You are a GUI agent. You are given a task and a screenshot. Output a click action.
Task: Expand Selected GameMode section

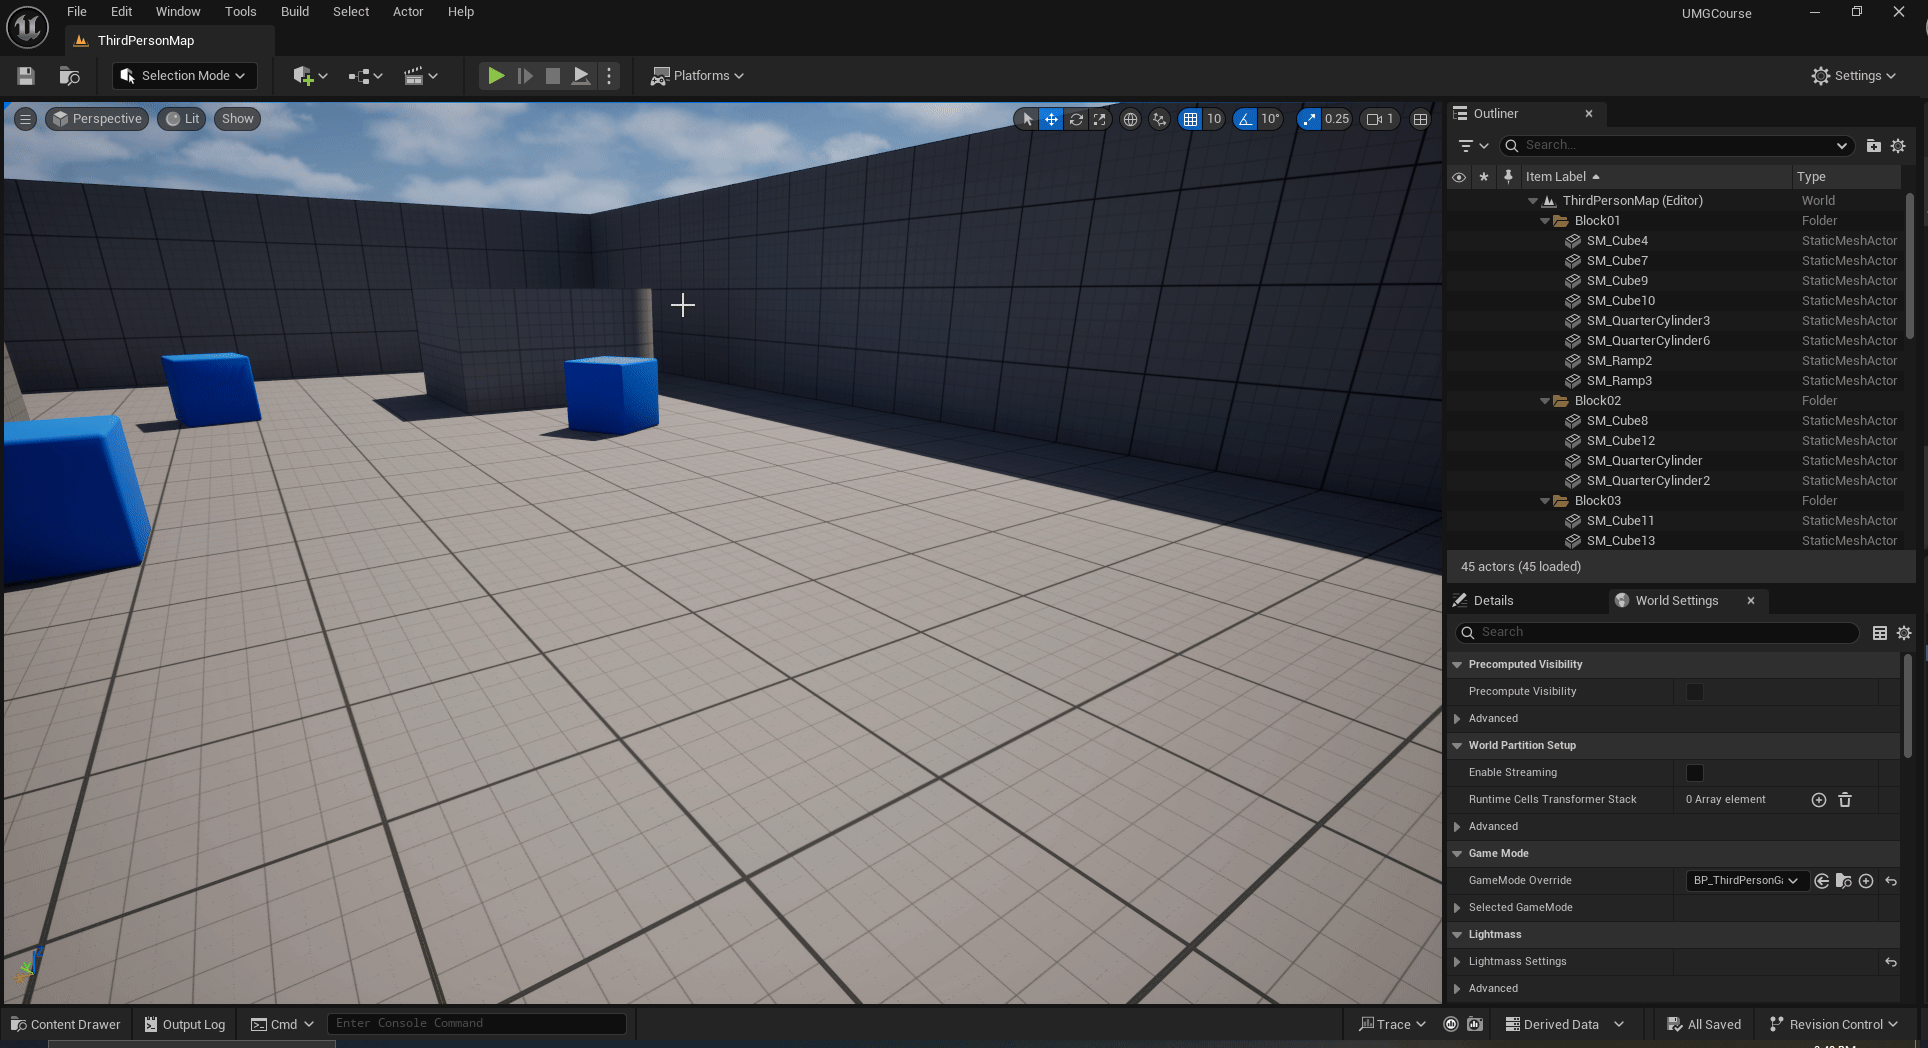[x=1457, y=908]
